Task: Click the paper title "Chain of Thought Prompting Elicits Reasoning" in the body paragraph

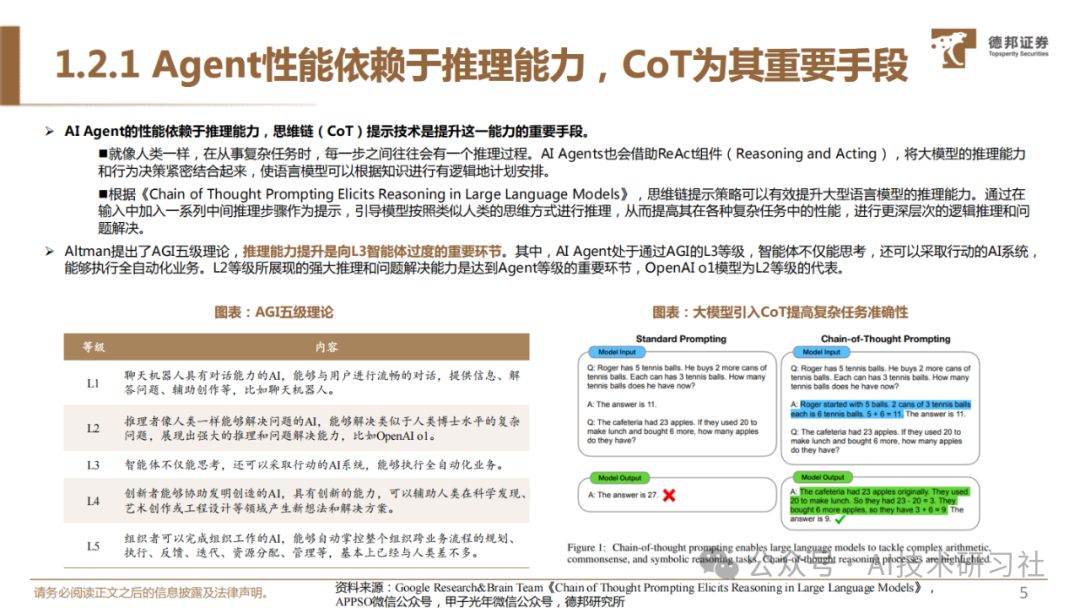Action: click(x=385, y=194)
